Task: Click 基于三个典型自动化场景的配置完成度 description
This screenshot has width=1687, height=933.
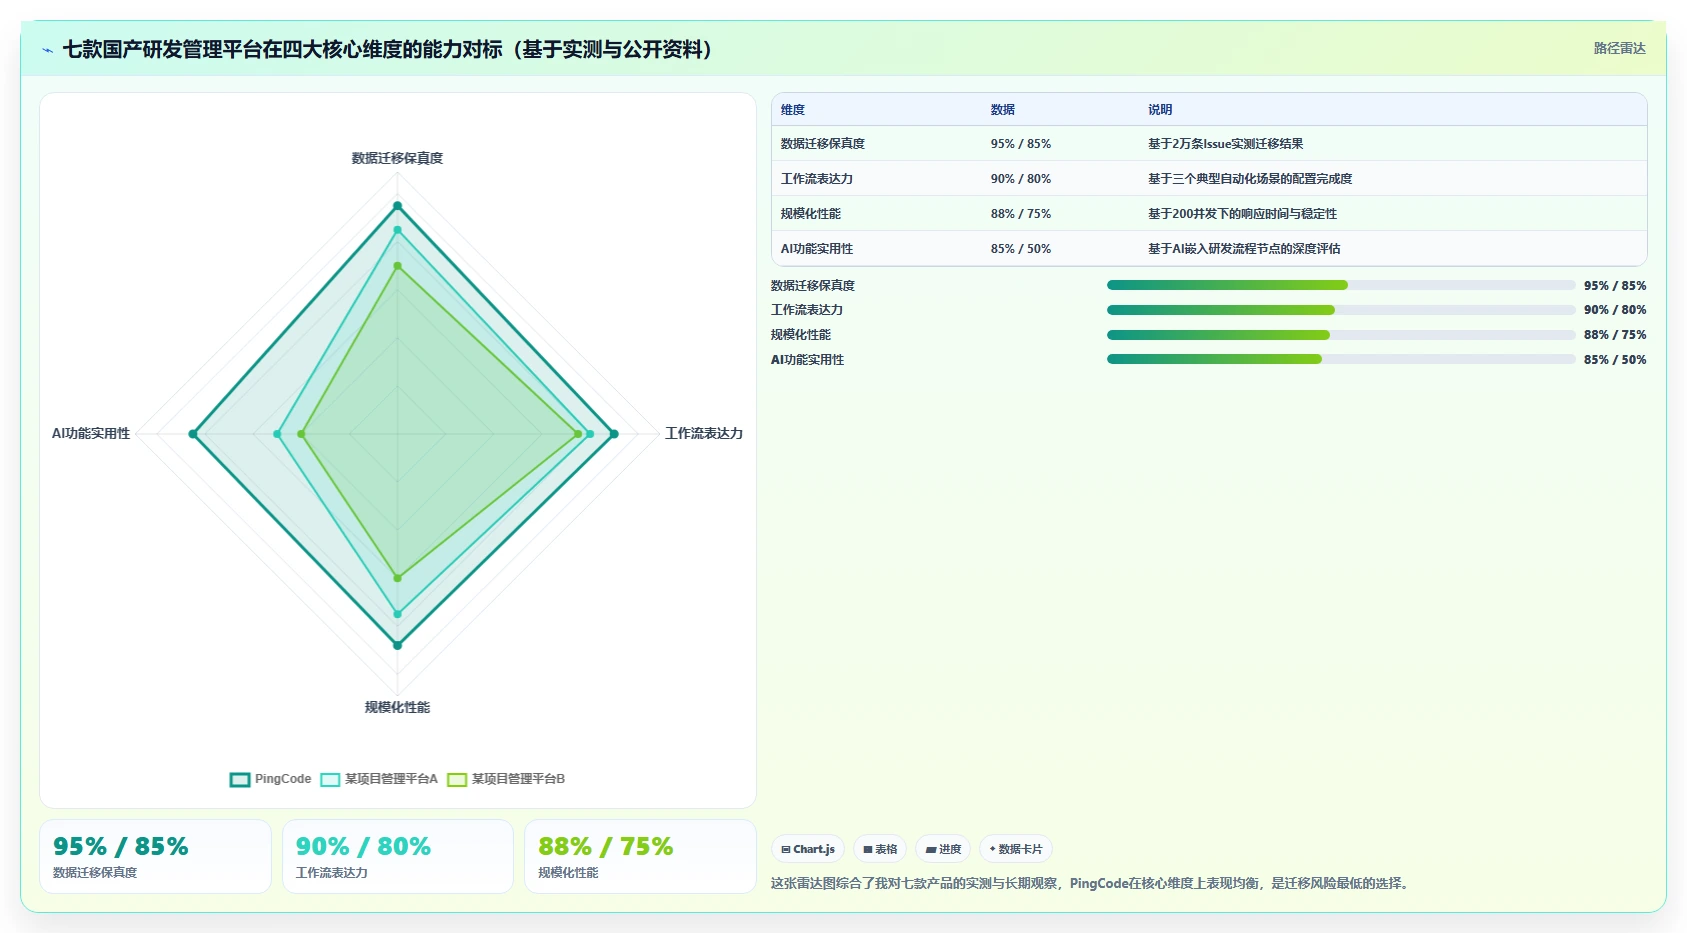Action: coord(1250,179)
